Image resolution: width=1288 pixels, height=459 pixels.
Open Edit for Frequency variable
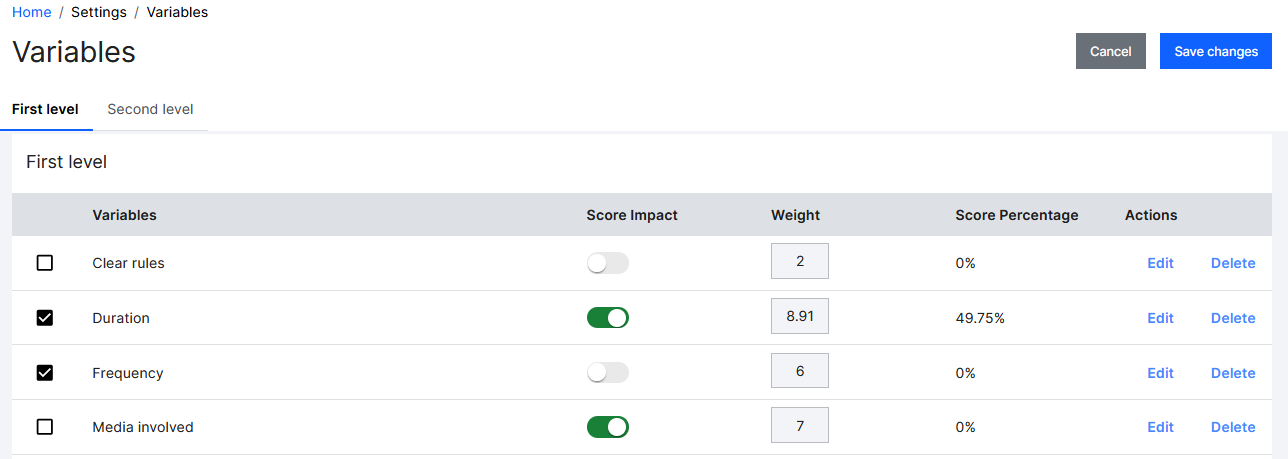coord(1160,373)
